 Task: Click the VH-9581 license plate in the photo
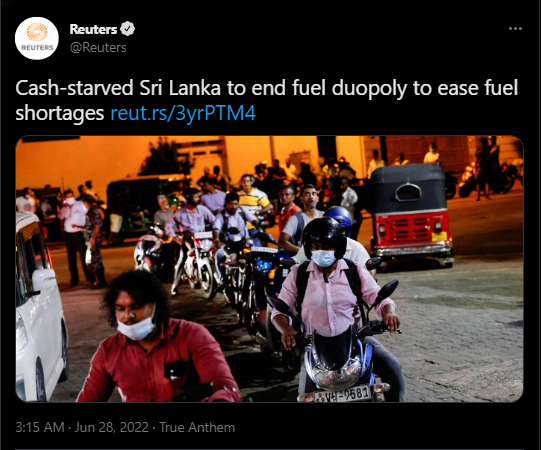click(x=342, y=394)
